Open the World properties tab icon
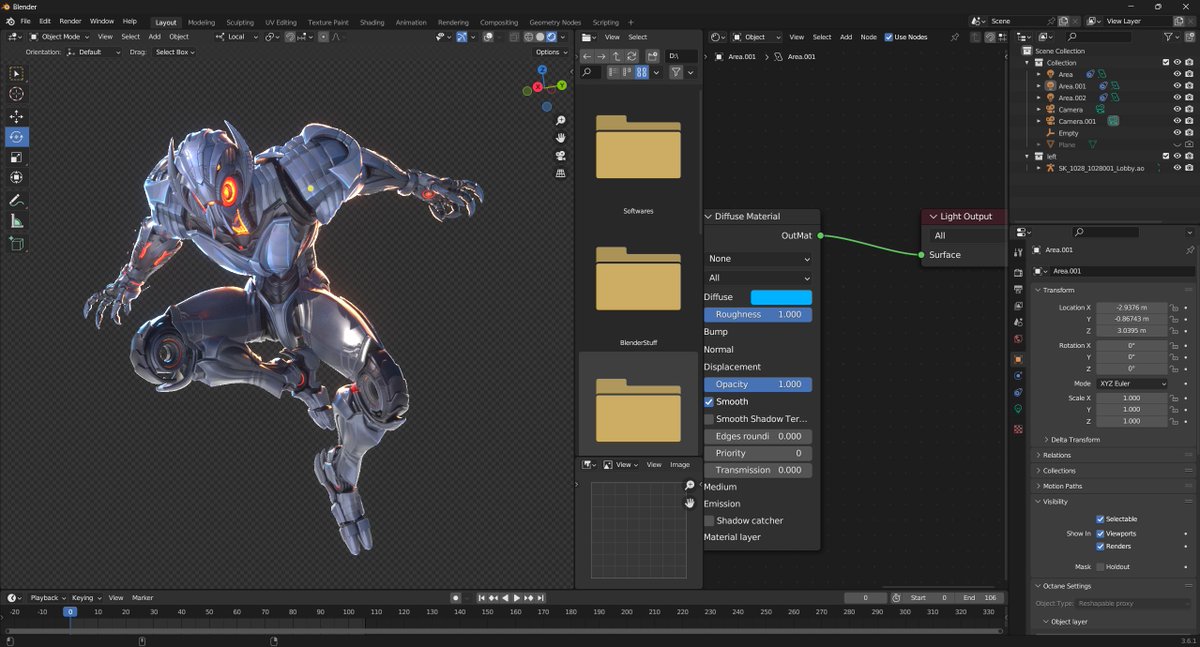Viewport: 1200px width, 647px height. pyautogui.click(x=1018, y=339)
